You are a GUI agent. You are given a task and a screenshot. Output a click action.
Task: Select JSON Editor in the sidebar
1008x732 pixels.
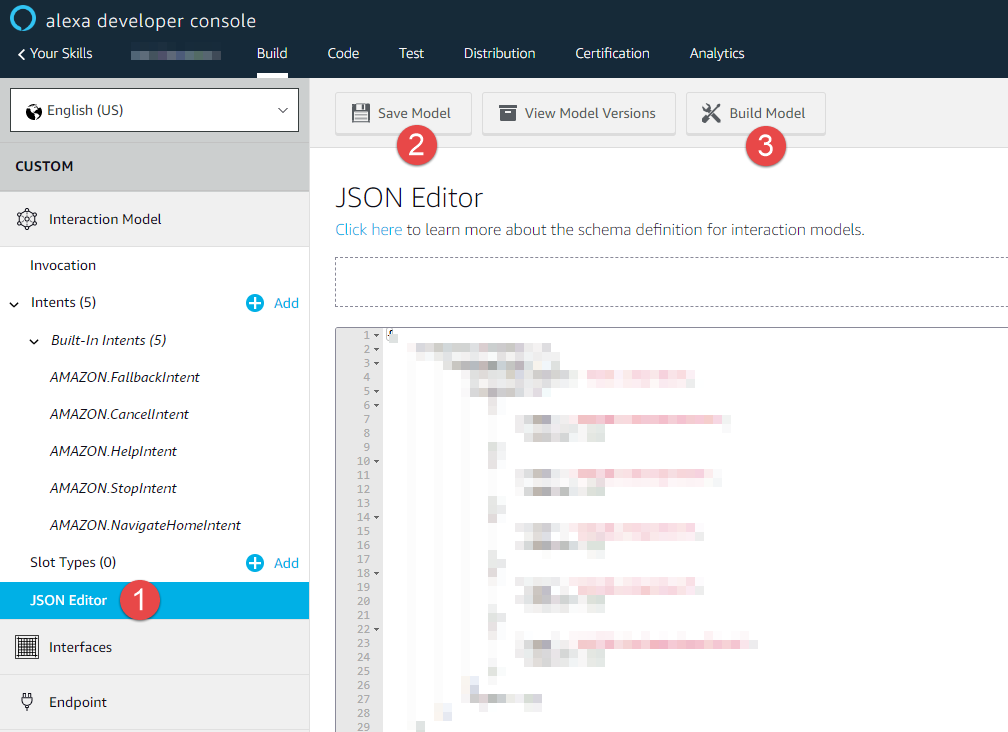coord(154,600)
